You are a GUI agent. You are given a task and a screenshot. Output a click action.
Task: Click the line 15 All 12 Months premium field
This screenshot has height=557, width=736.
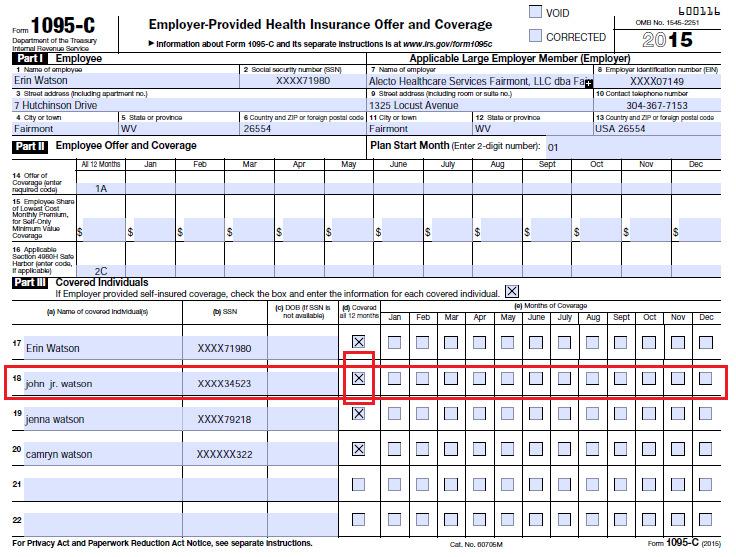click(x=104, y=229)
